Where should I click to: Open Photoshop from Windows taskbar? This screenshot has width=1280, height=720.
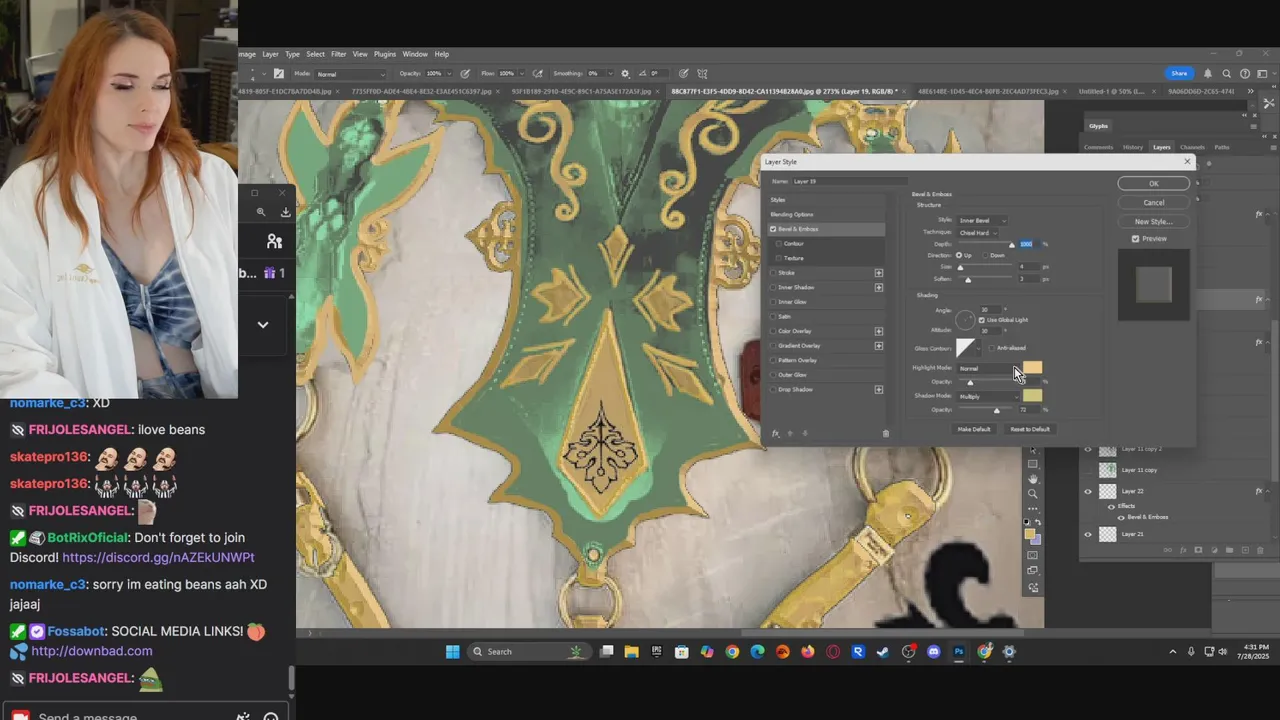(x=959, y=652)
